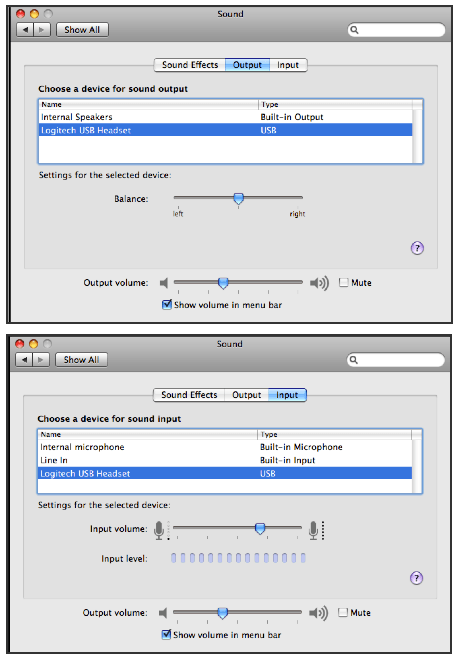The height and width of the screenshot is (661, 457).
Task: Switch to Sound Effects tab in upper window
Action: (x=190, y=65)
